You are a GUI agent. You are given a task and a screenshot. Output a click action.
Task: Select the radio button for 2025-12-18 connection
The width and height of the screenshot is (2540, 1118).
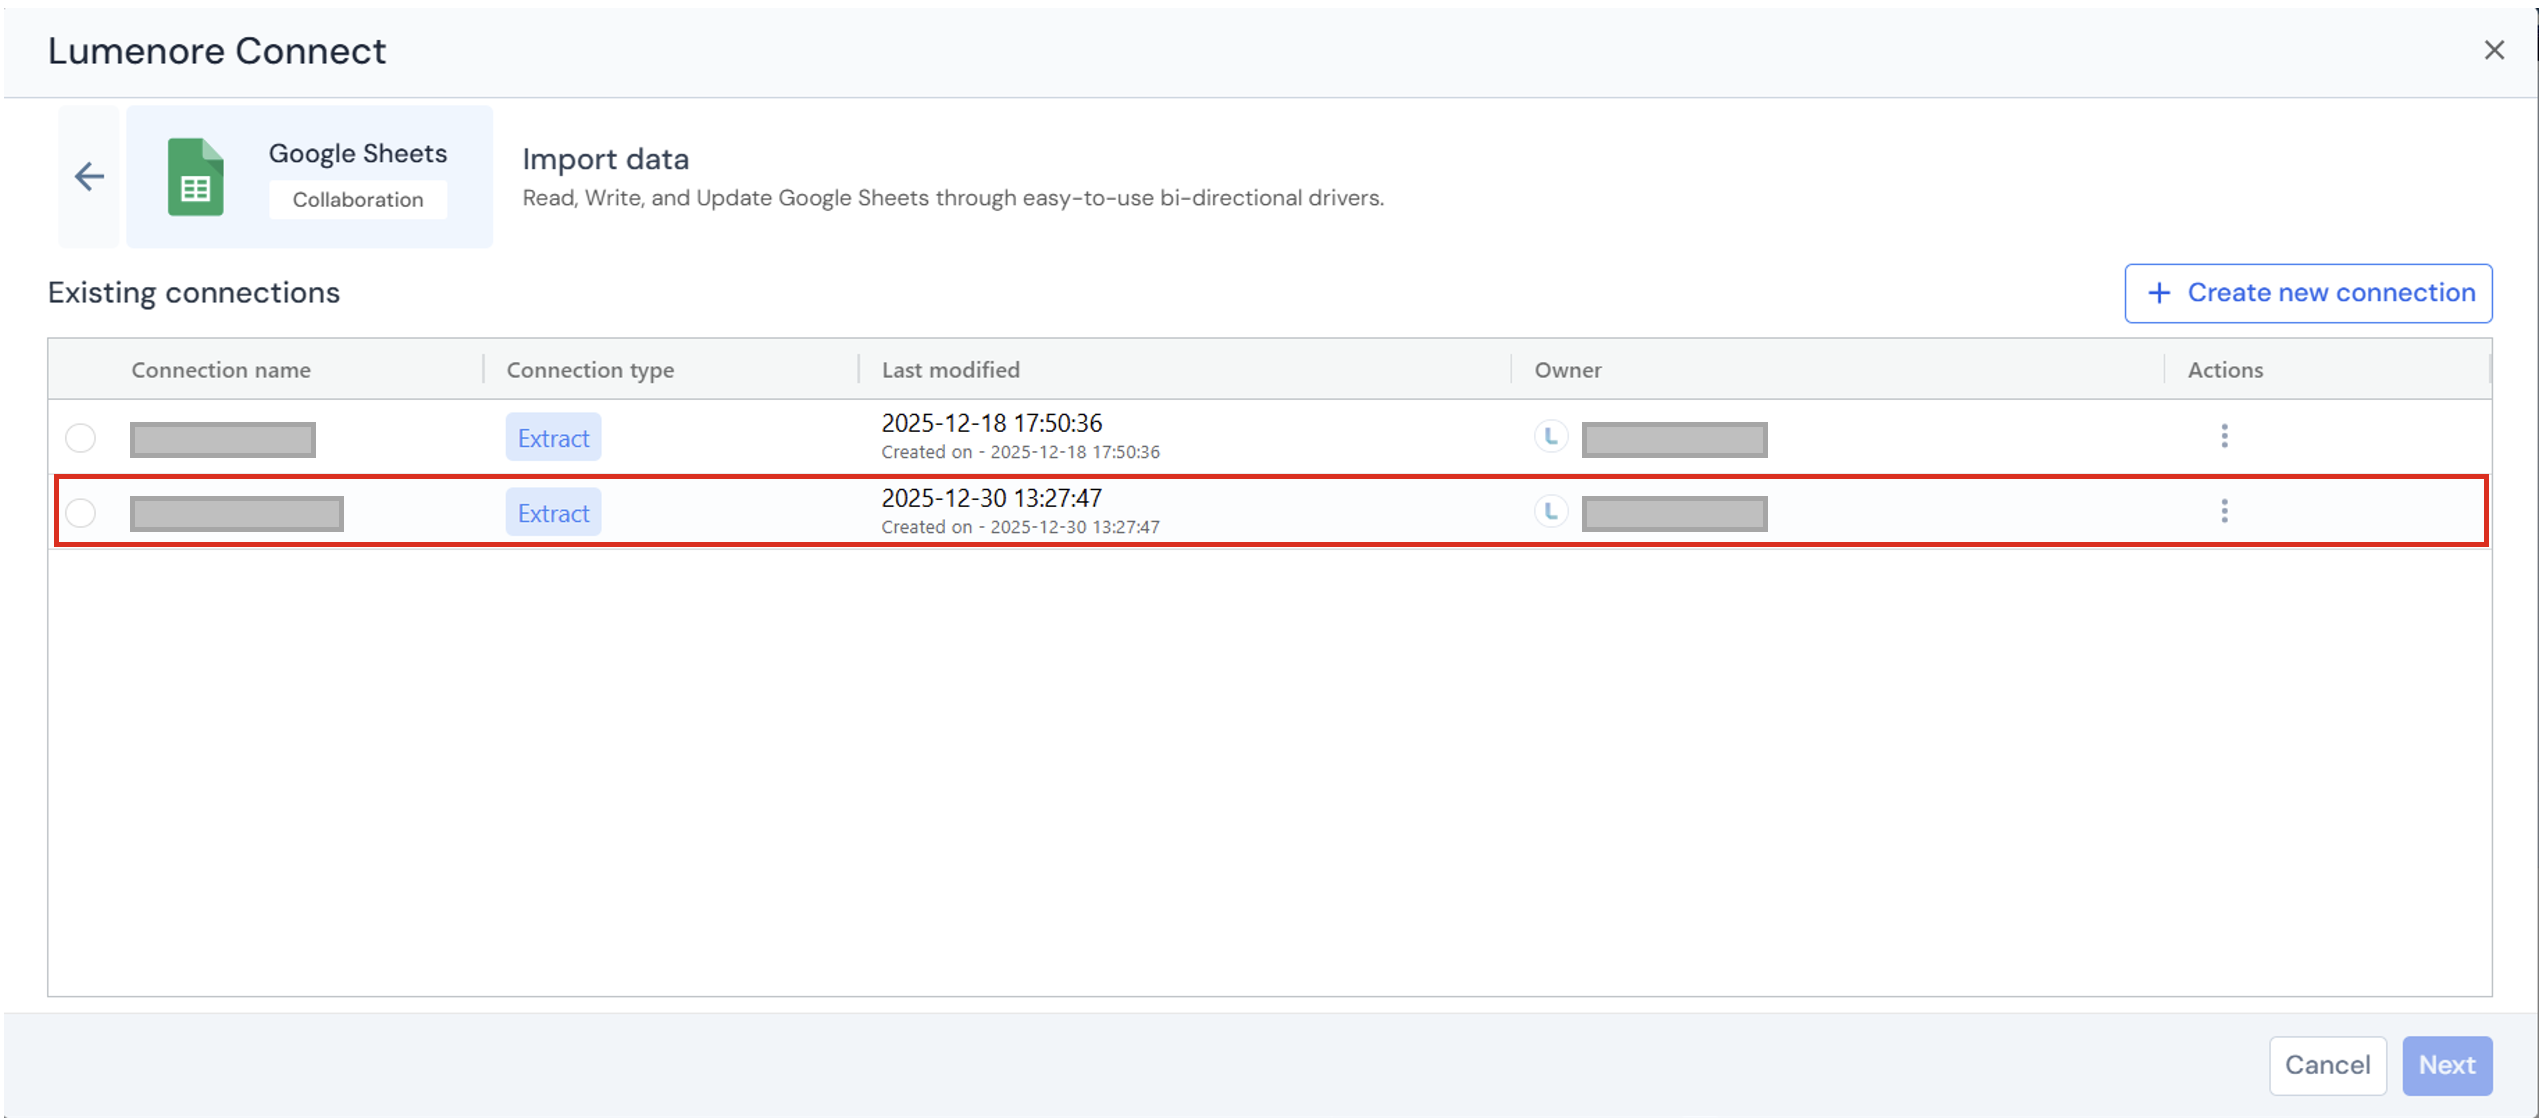point(81,438)
